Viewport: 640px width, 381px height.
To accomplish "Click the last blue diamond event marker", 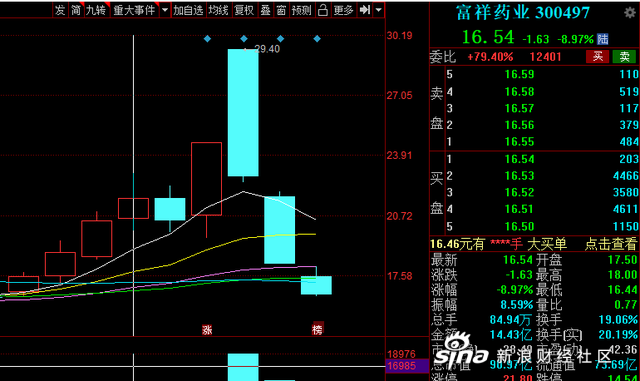I will [317, 39].
